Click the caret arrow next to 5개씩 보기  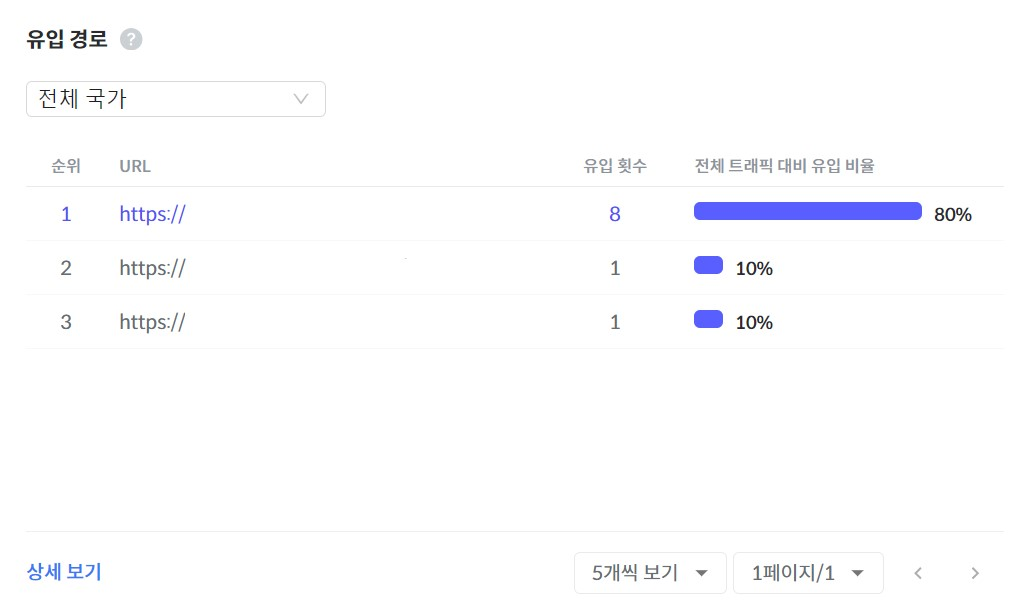[702, 573]
